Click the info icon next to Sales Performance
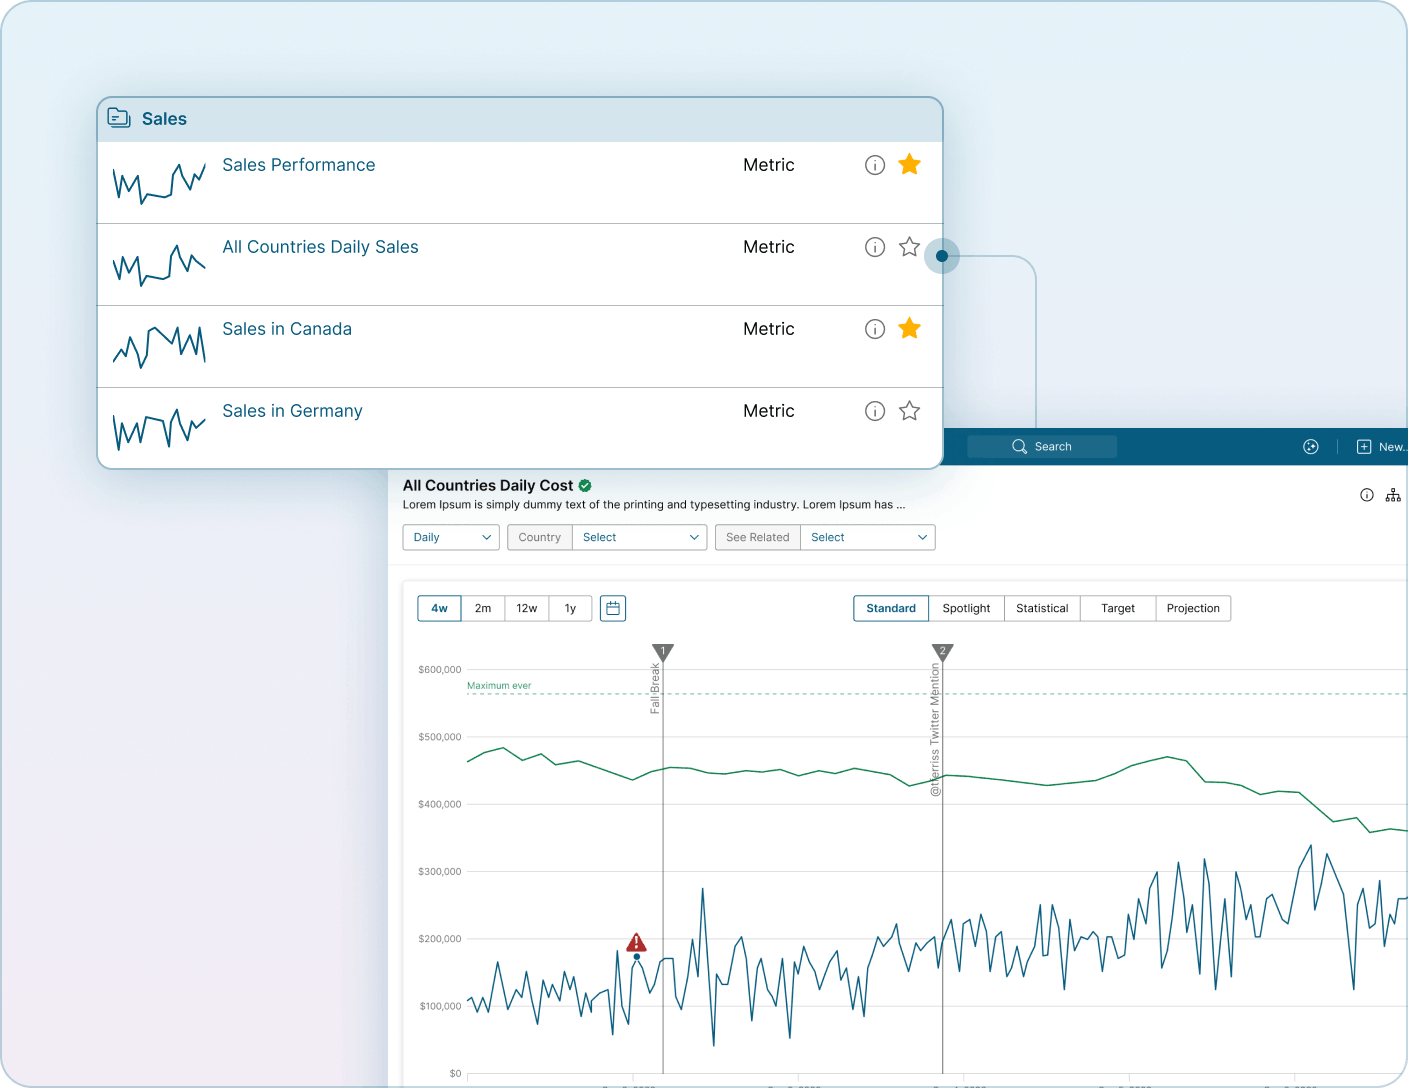 point(874,164)
